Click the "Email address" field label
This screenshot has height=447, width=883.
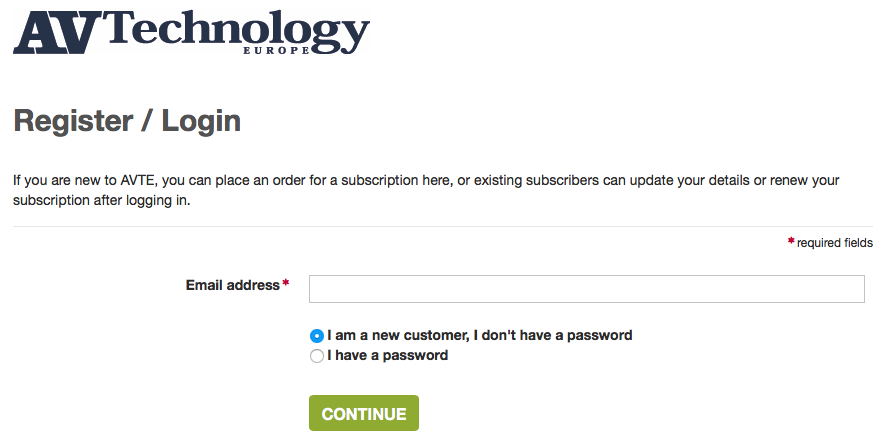point(233,285)
